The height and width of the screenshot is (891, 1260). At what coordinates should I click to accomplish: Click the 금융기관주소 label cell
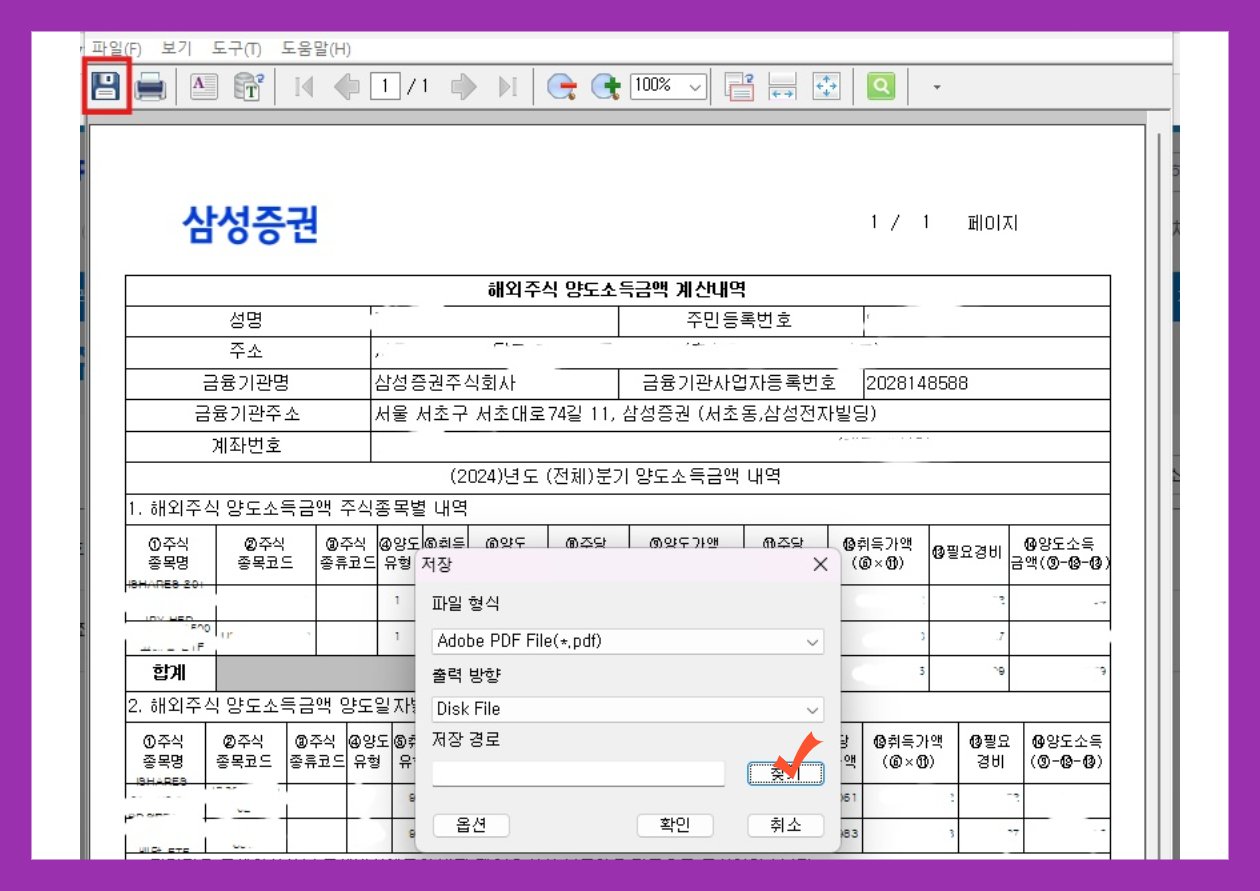click(246, 414)
